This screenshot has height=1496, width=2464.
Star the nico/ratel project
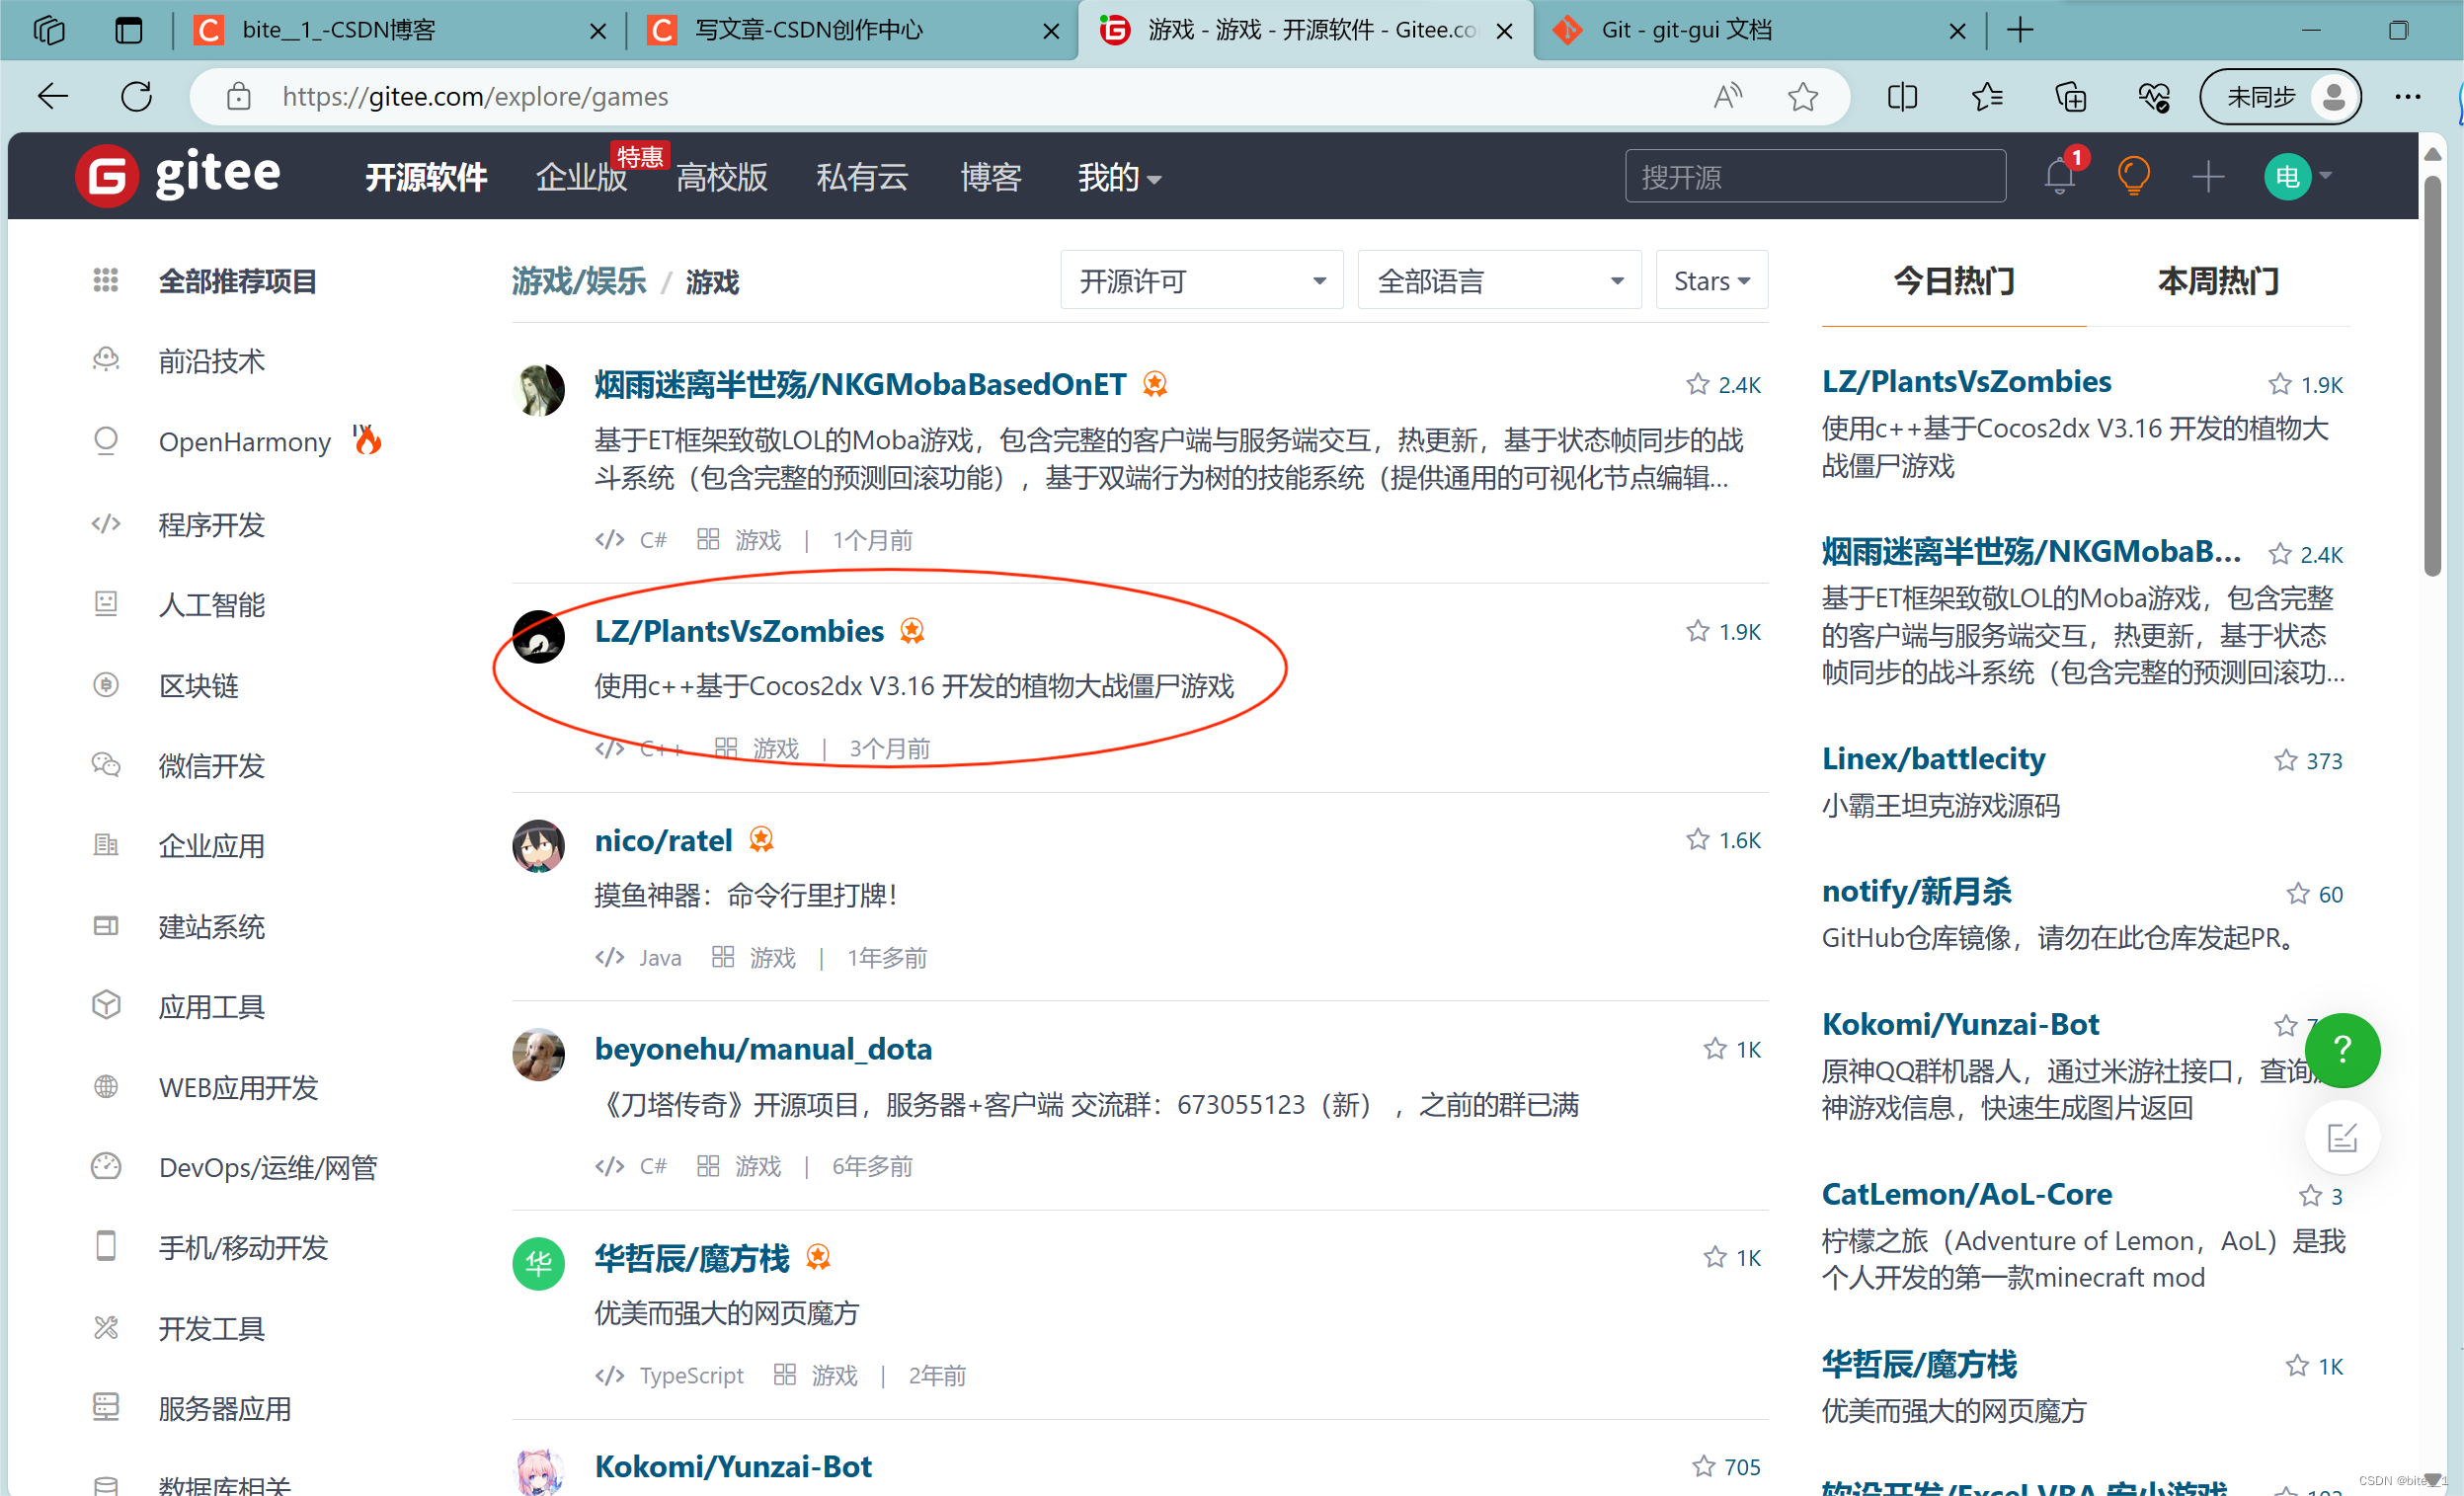1697,840
